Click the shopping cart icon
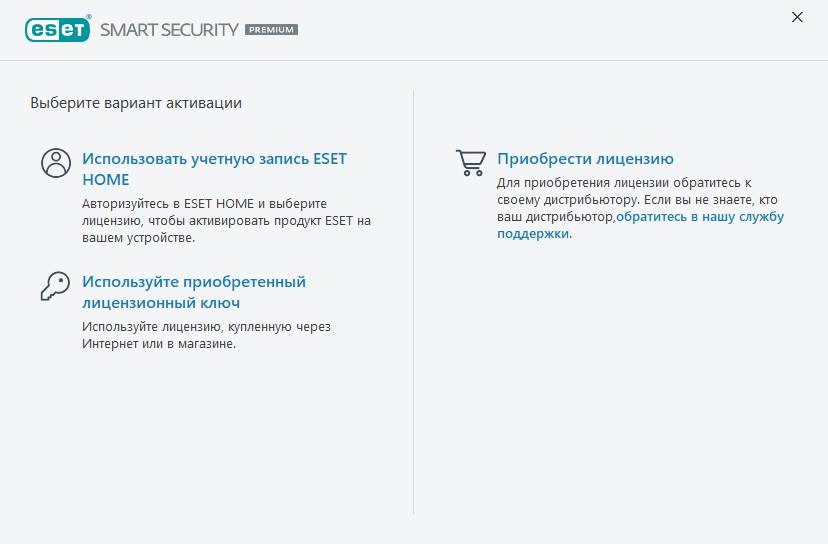828x544 pixels. click(x=470, y=163)
